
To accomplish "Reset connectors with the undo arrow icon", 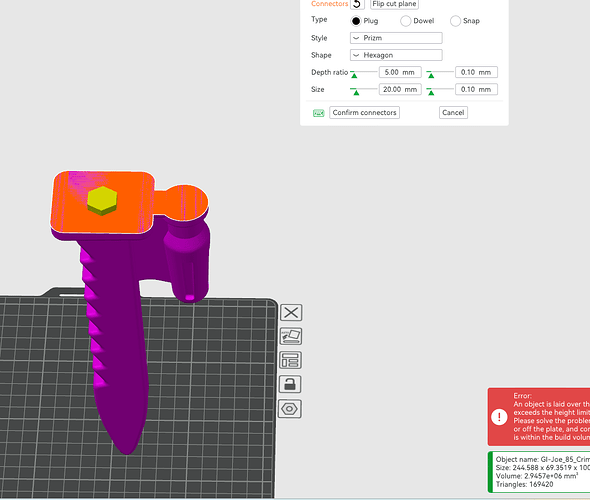I will point(357,4).
